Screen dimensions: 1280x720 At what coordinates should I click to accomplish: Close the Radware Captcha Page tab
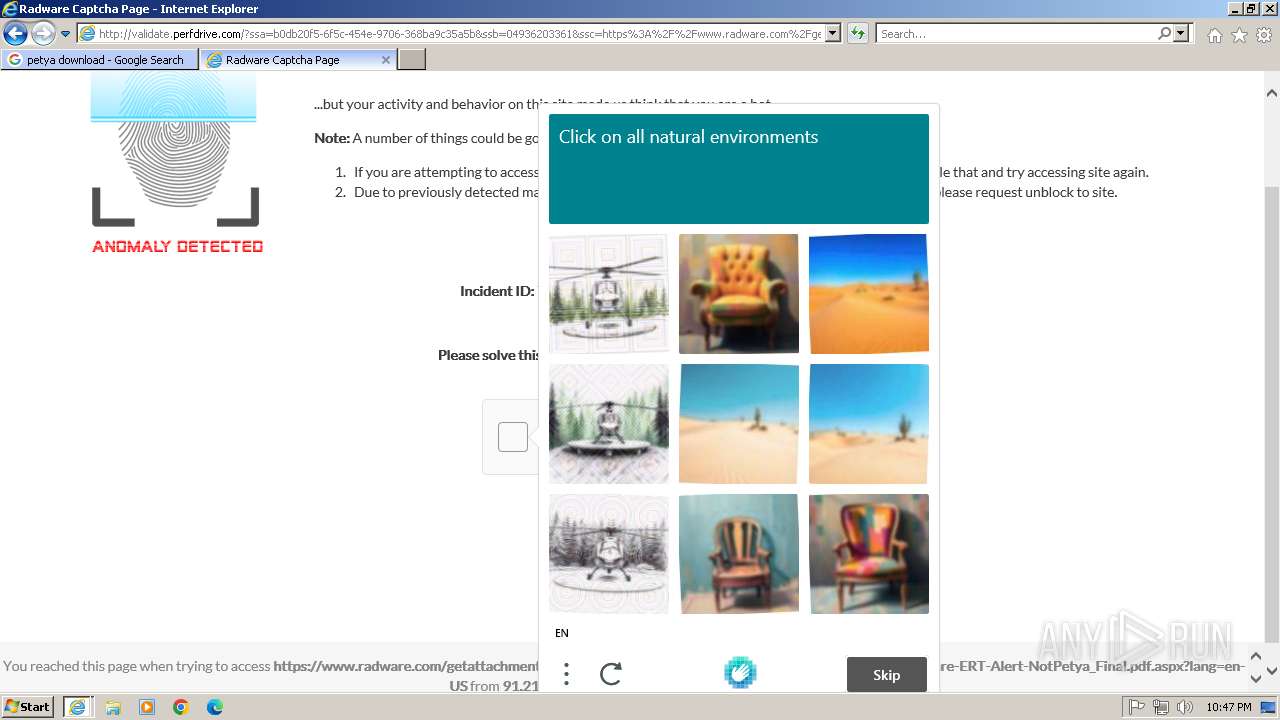386,60
